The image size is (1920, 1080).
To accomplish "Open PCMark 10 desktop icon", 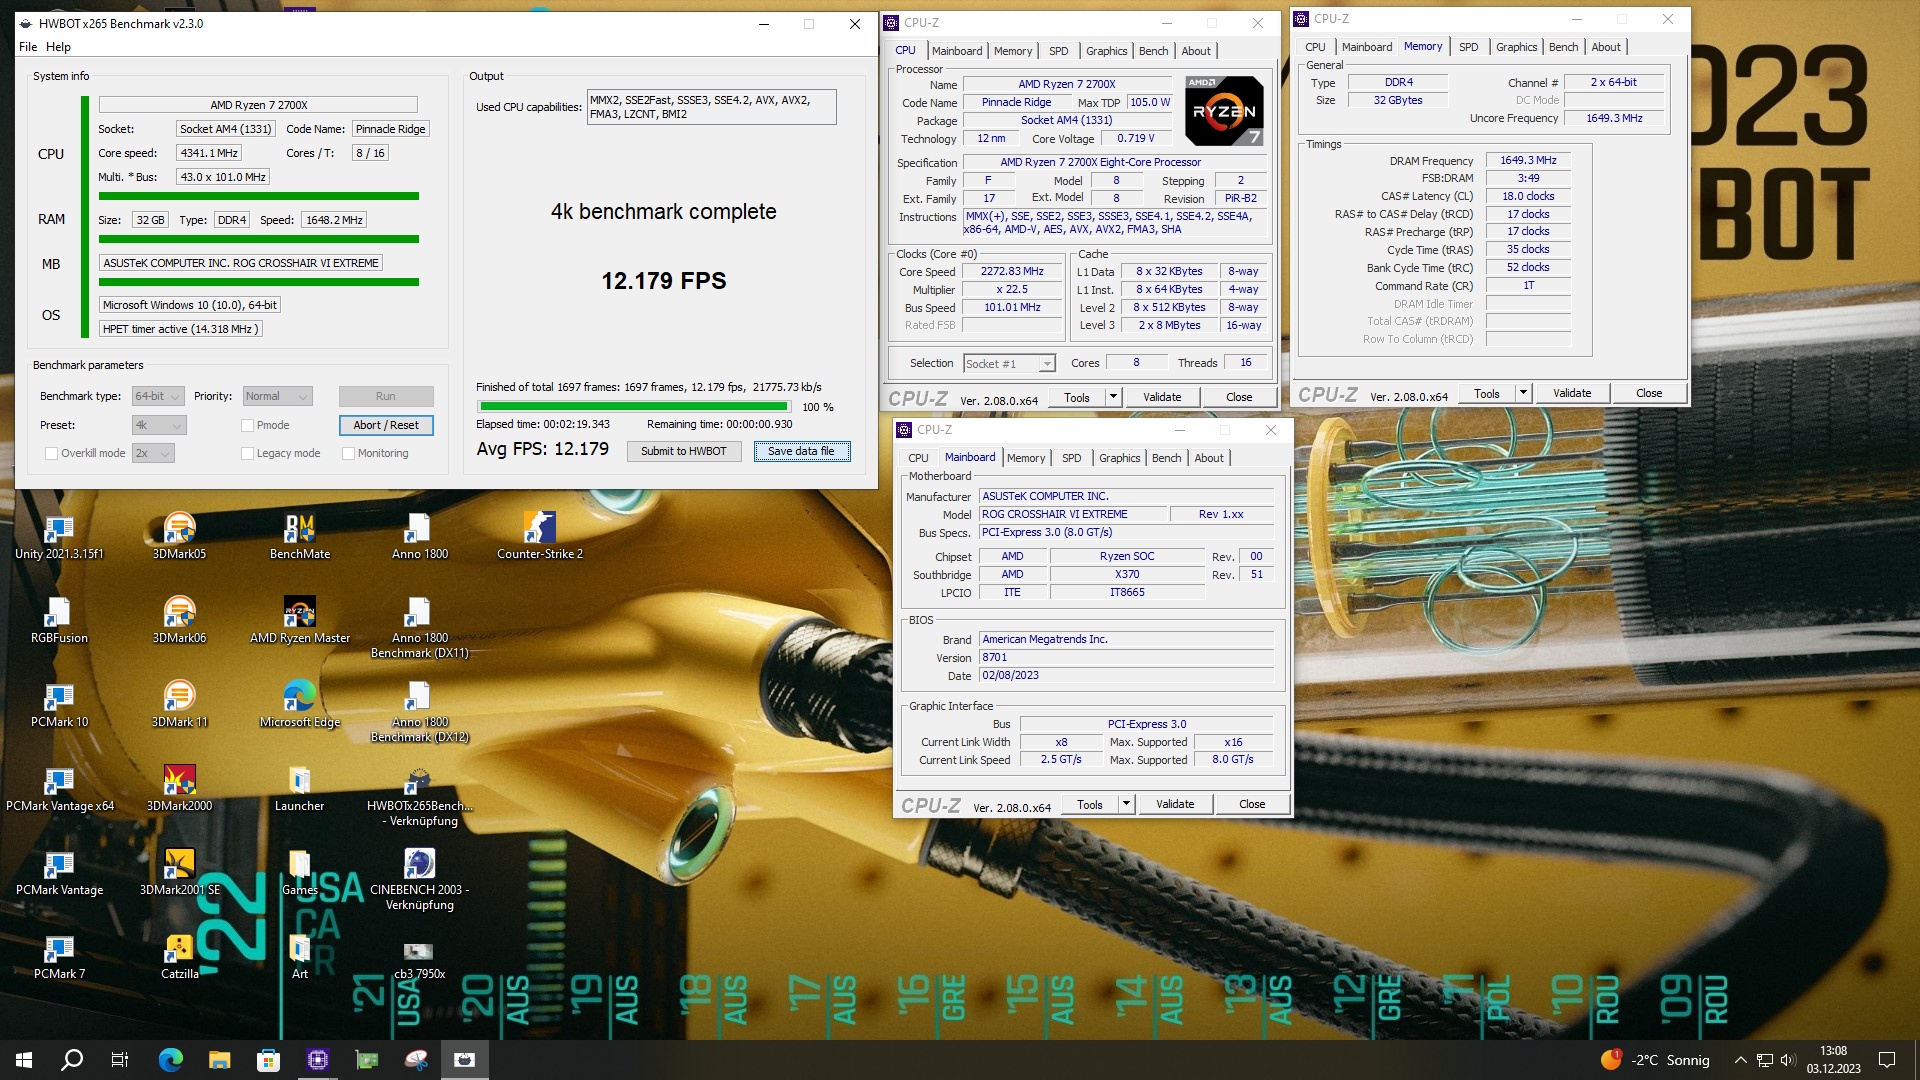I will pos(59,704).
